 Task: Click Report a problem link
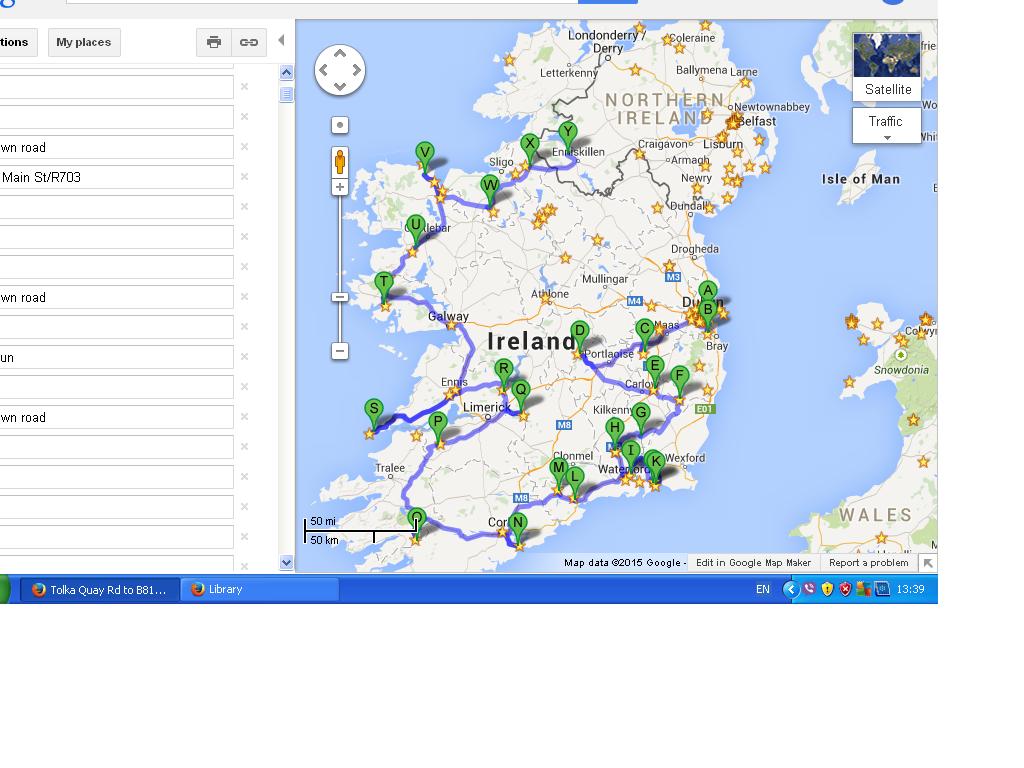[x=868, y=563]
